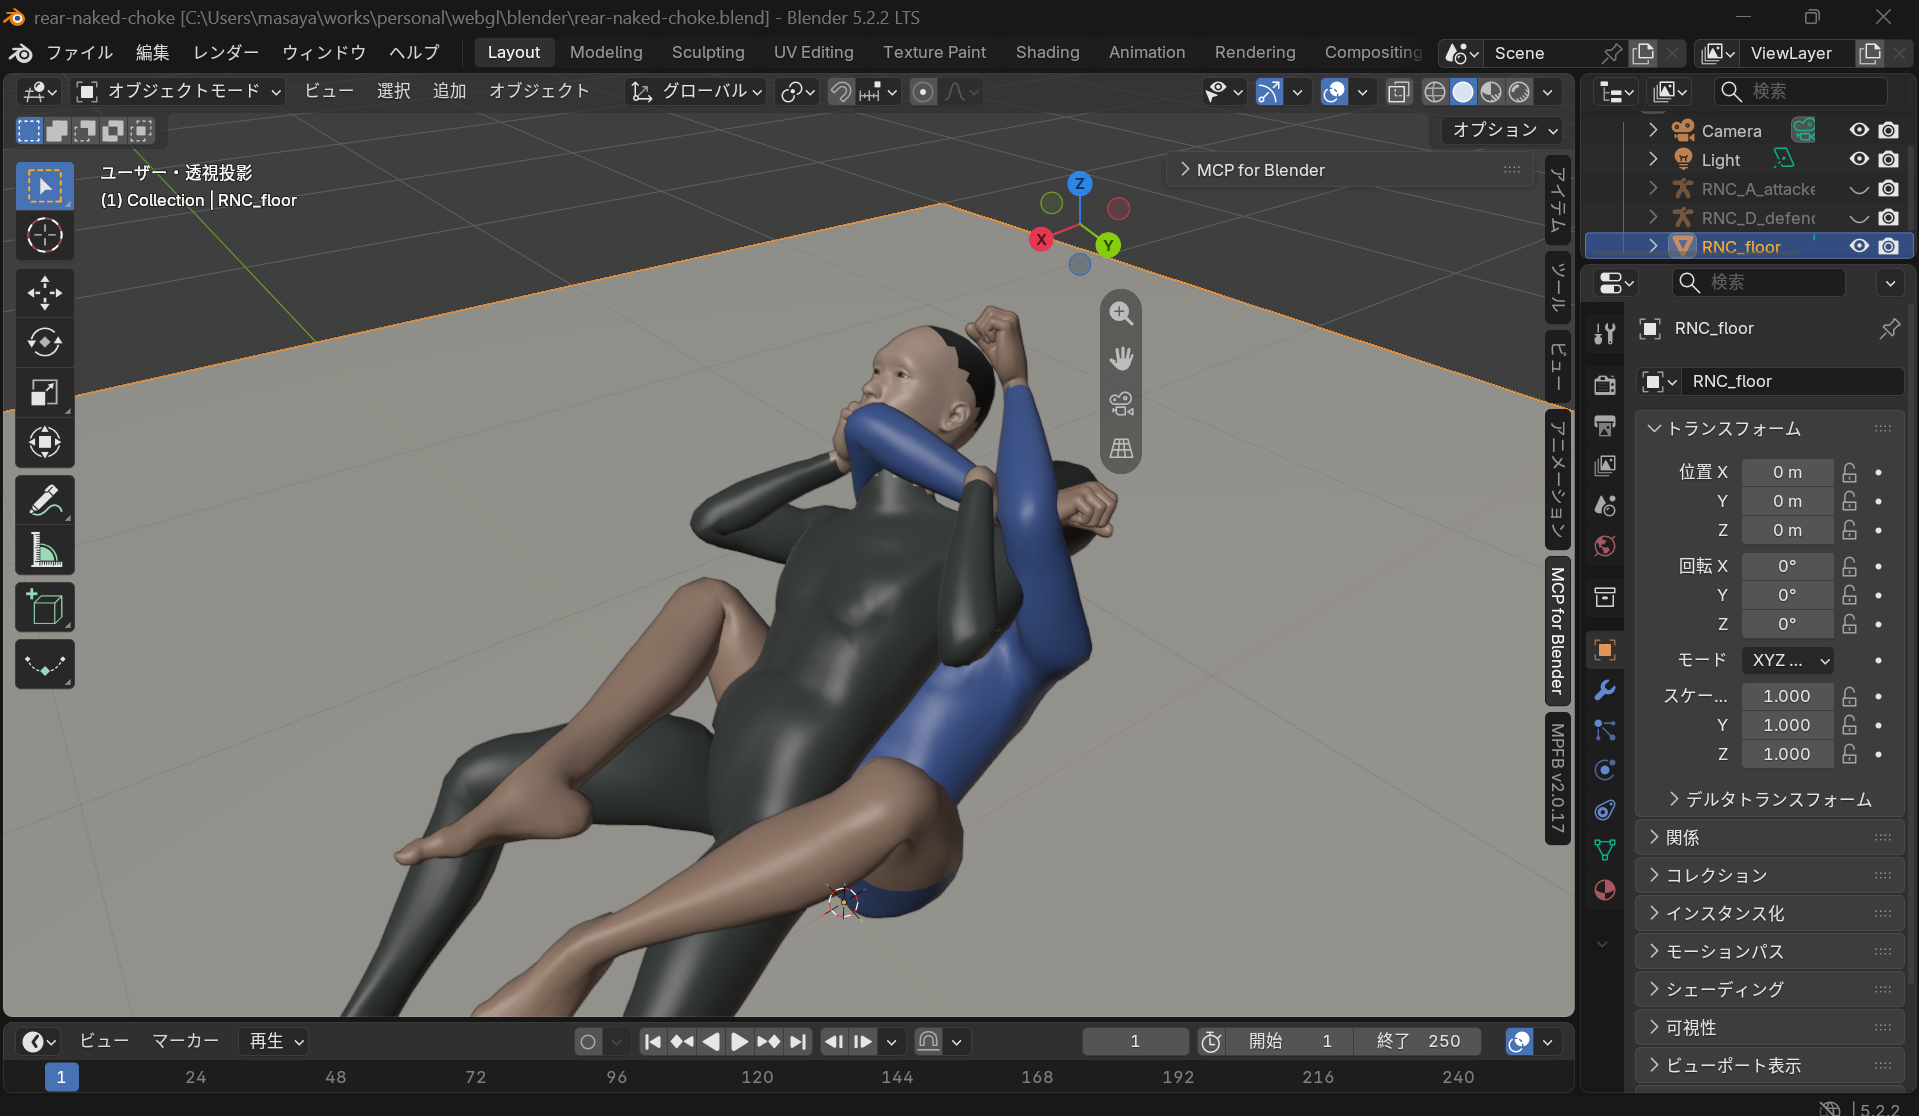Open the ファイル menu
The width and height of the screenshot is (1919, 1116).
click(80, 52)
